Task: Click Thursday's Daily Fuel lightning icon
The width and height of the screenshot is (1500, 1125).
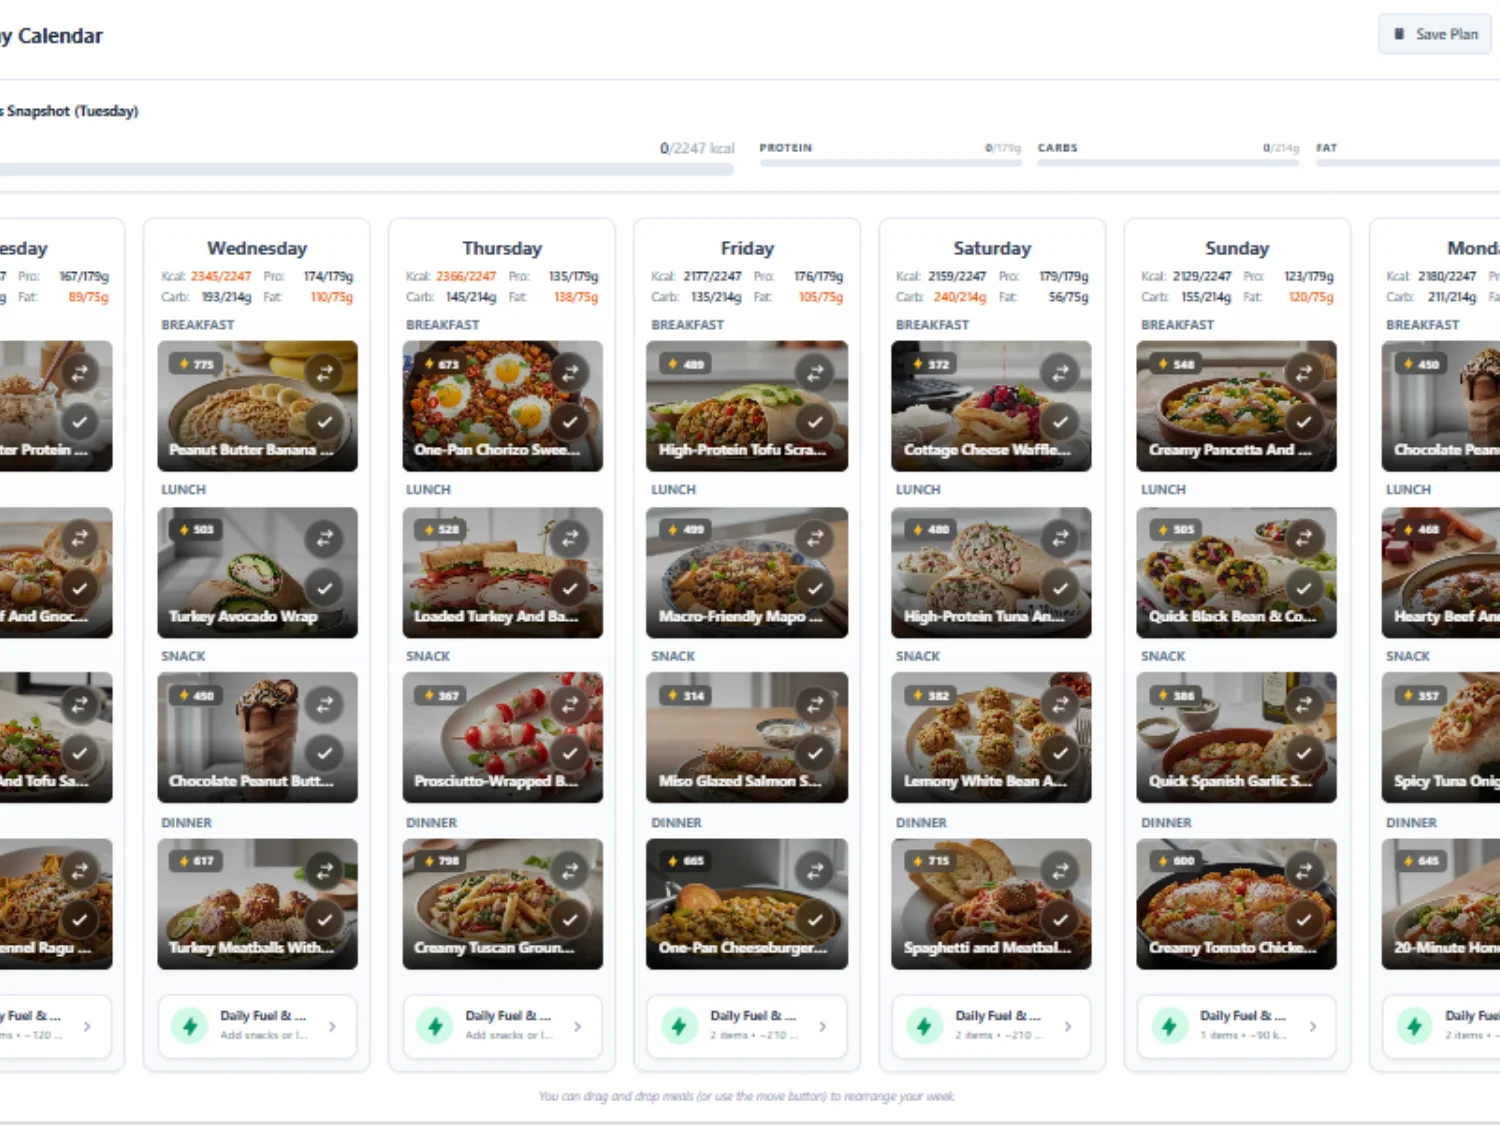Action: click(434, 1026)
